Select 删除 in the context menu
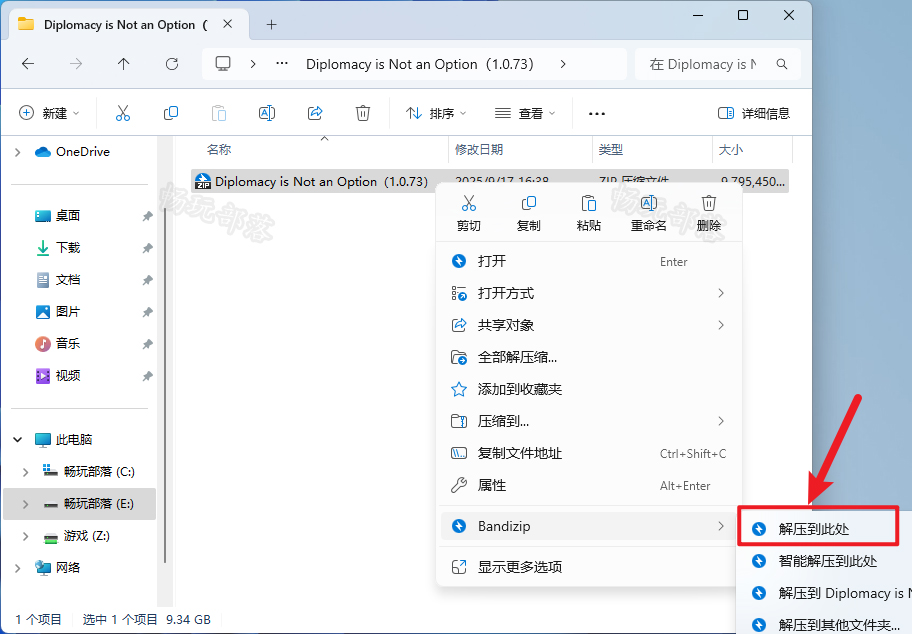The height and width of the screenshot is (634, 912). tap(708, 213)
